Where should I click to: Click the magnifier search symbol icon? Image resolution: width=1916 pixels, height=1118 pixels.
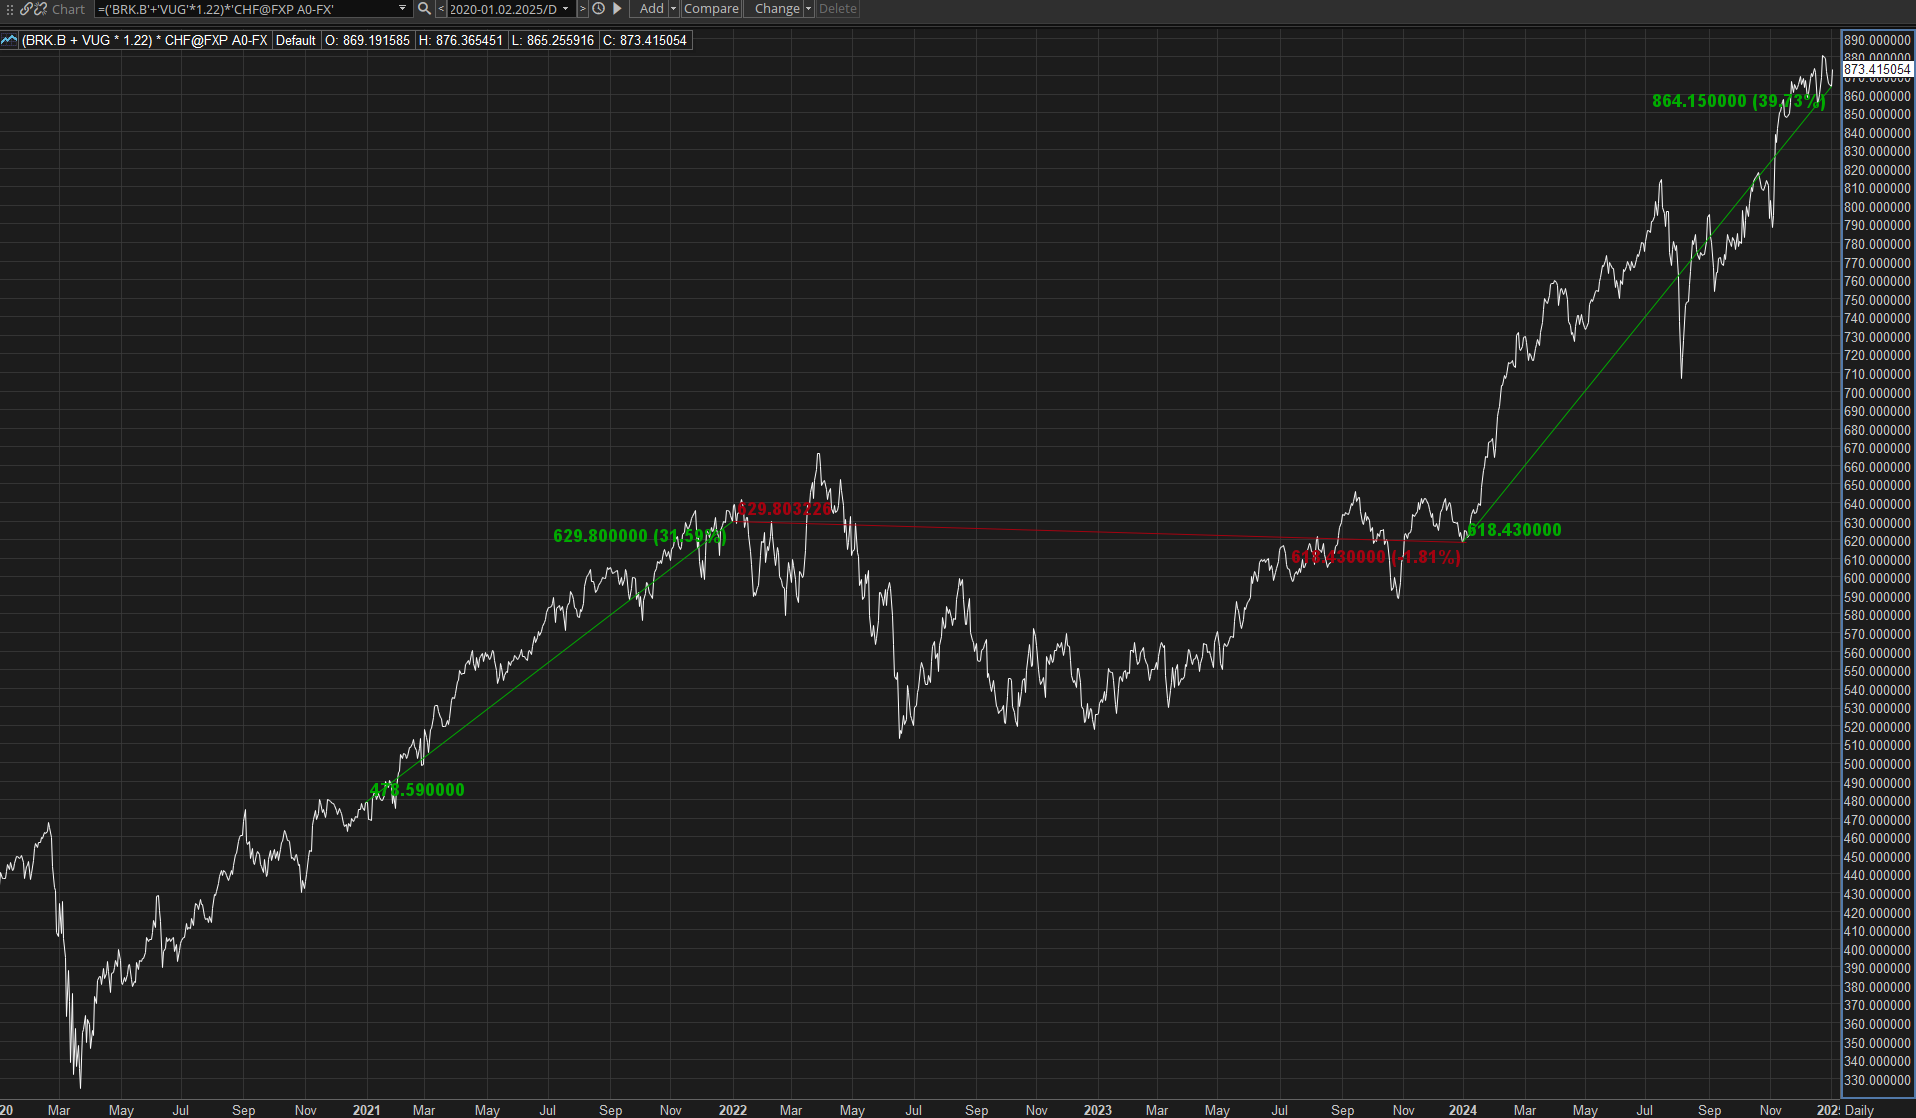(x=424, y=9)
